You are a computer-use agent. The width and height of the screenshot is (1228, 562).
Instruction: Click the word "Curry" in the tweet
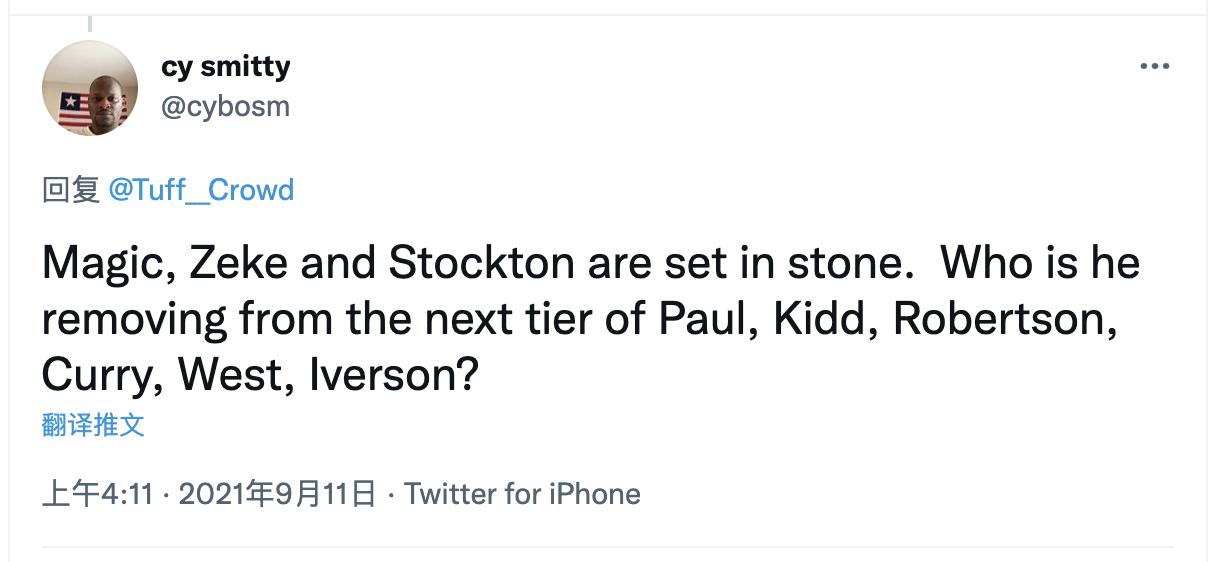tap(97, 373)
